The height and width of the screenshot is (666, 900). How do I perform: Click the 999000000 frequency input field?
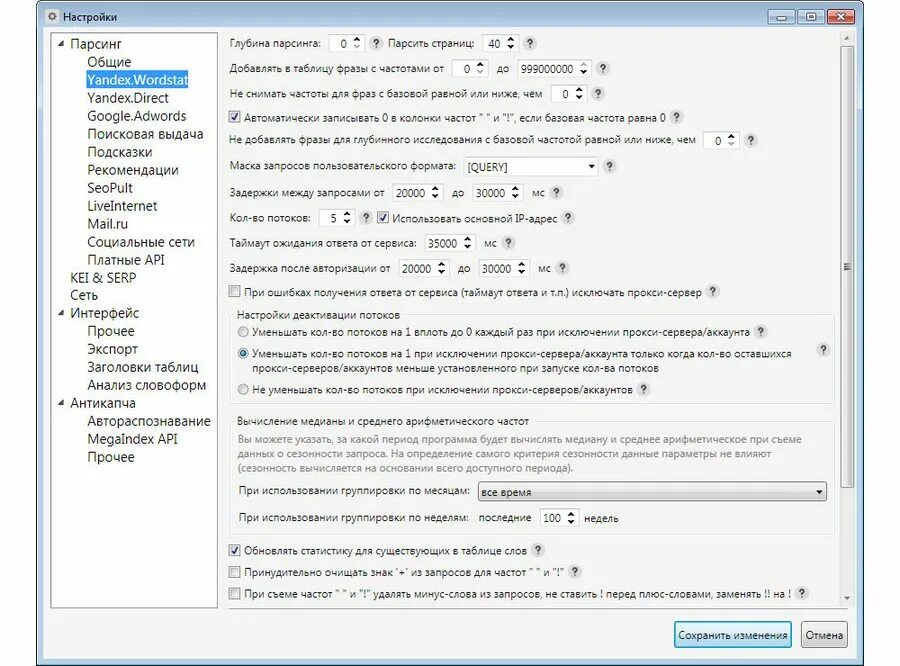[x=553, y=68]
